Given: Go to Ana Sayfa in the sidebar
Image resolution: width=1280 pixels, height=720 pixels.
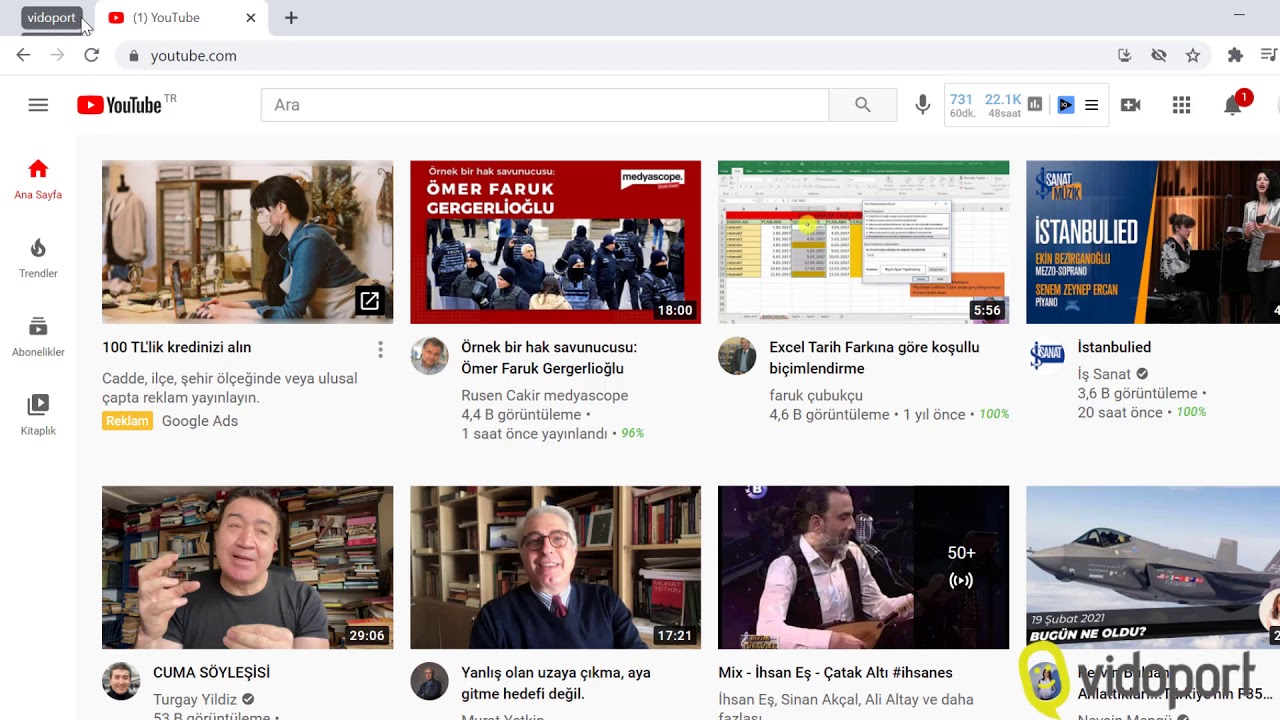Looking at the screenshot, I should [38, 179].
